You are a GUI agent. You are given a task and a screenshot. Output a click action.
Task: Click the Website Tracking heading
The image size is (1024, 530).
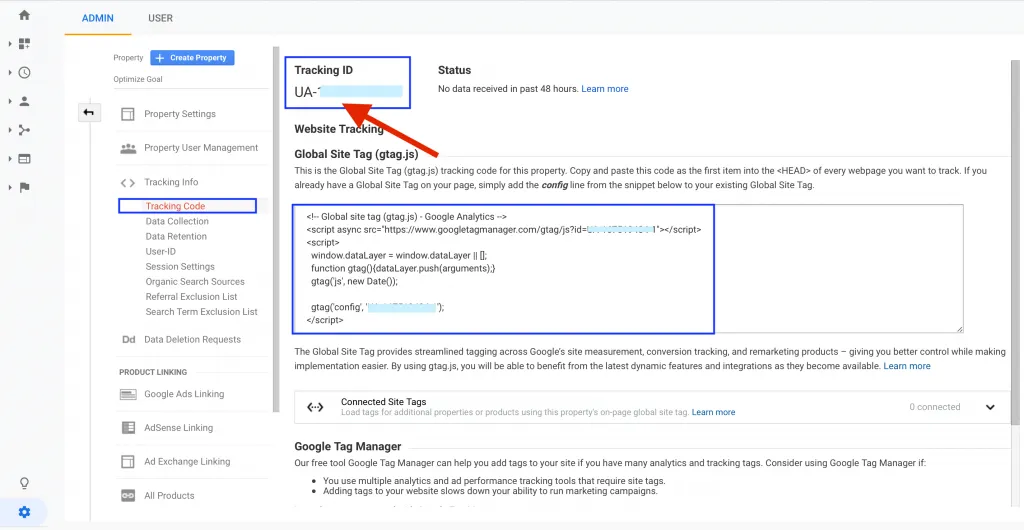[339, 129]
